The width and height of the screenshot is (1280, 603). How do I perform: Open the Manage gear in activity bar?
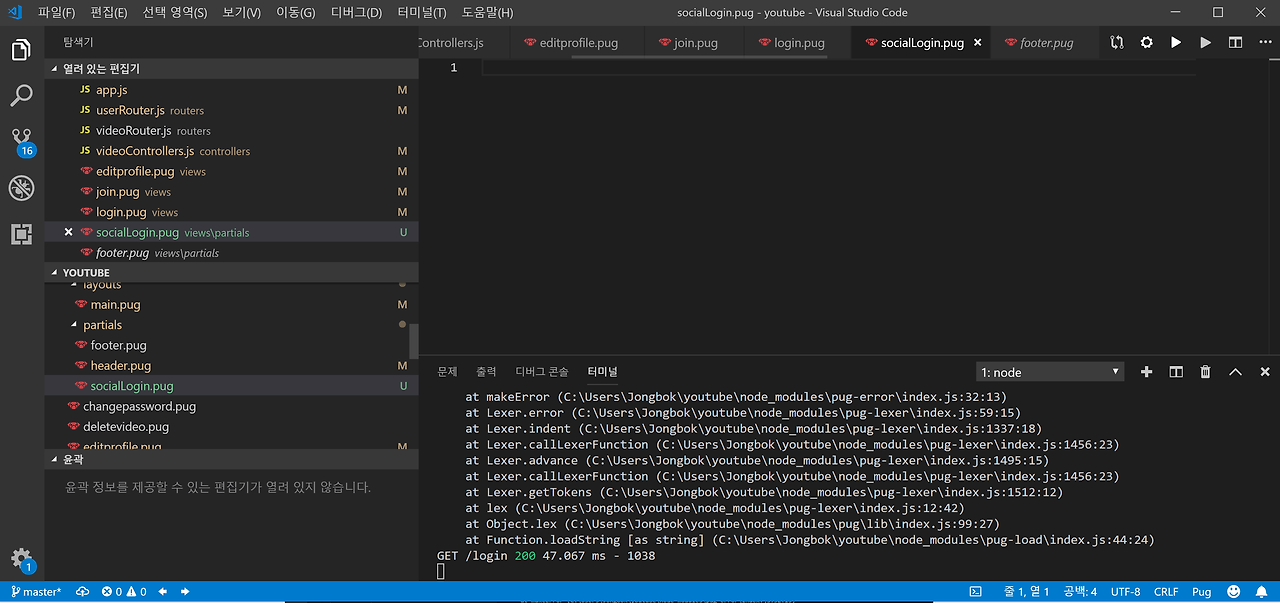click(x=21, y=559)
